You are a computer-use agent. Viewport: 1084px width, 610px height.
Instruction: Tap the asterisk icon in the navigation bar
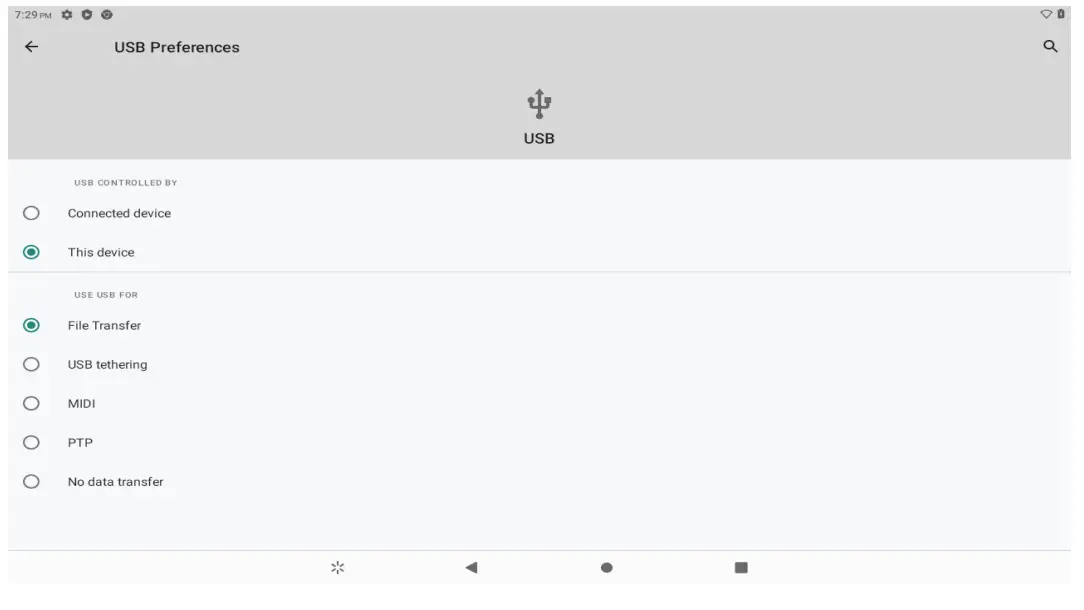click(x=338, y=567)
